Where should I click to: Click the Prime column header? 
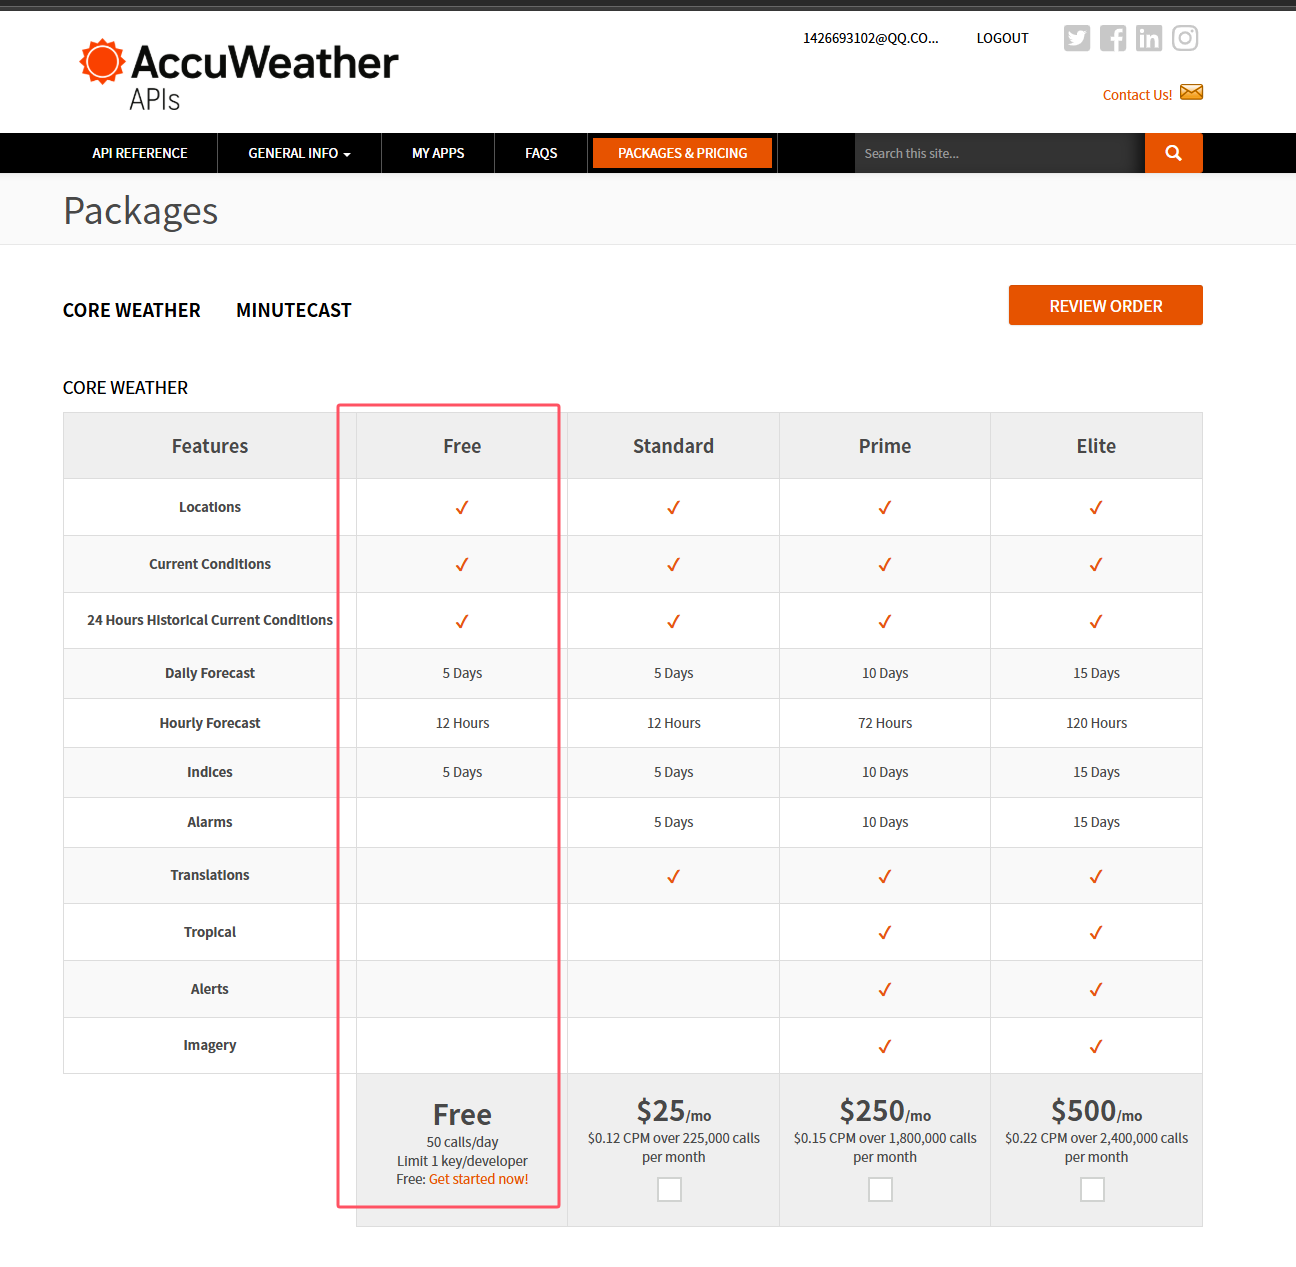coord(885,446)
